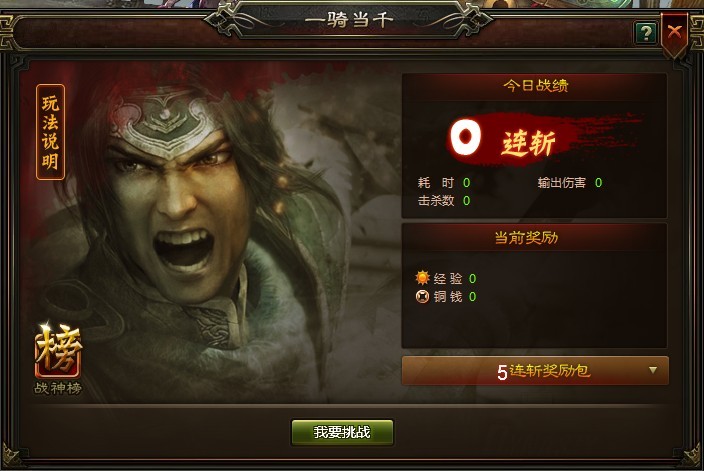The image size is (704, 471).
Task: Click the 一骑当千 title banner
Action: pyautogui.click(x=349, y=20)
